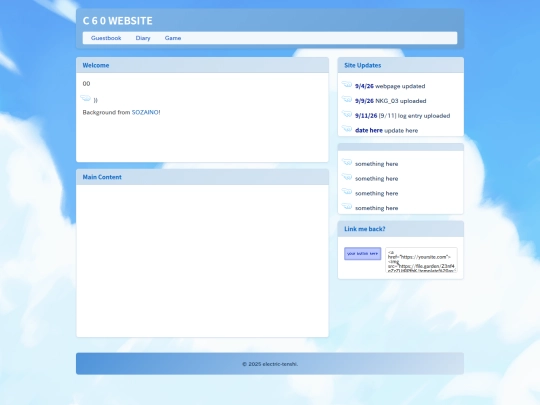Open the Game page
Screen dimensions: 540x405
[173, 38]
